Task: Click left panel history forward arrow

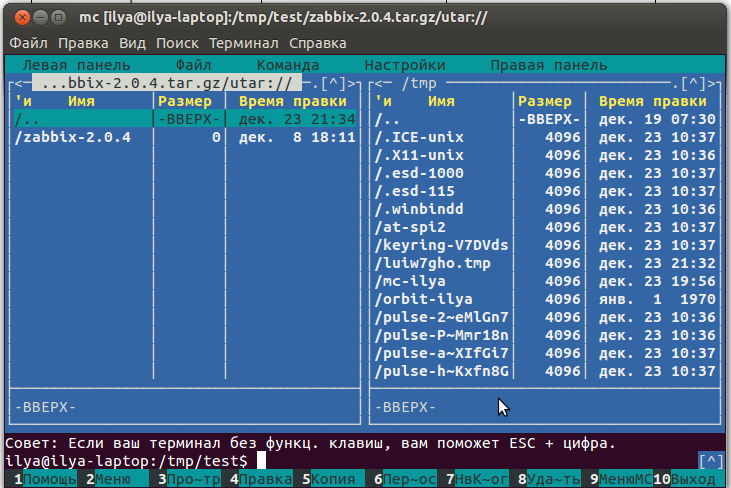Action: coord(351,83)
